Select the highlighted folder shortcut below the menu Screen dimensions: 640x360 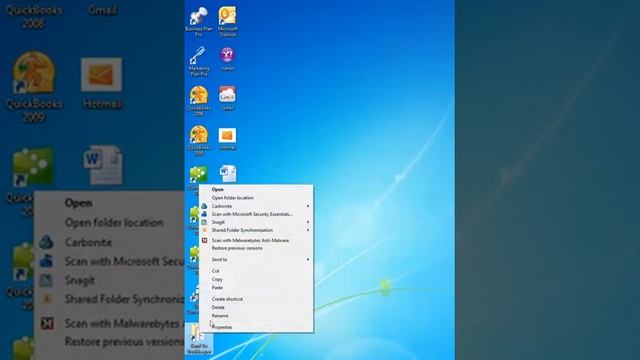coord(199,338)
